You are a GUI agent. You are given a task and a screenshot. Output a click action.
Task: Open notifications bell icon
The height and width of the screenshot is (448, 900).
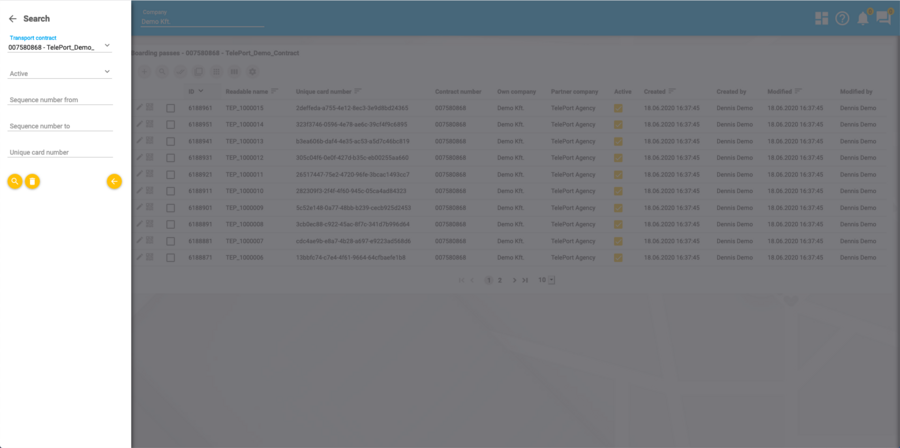(862, 18)
